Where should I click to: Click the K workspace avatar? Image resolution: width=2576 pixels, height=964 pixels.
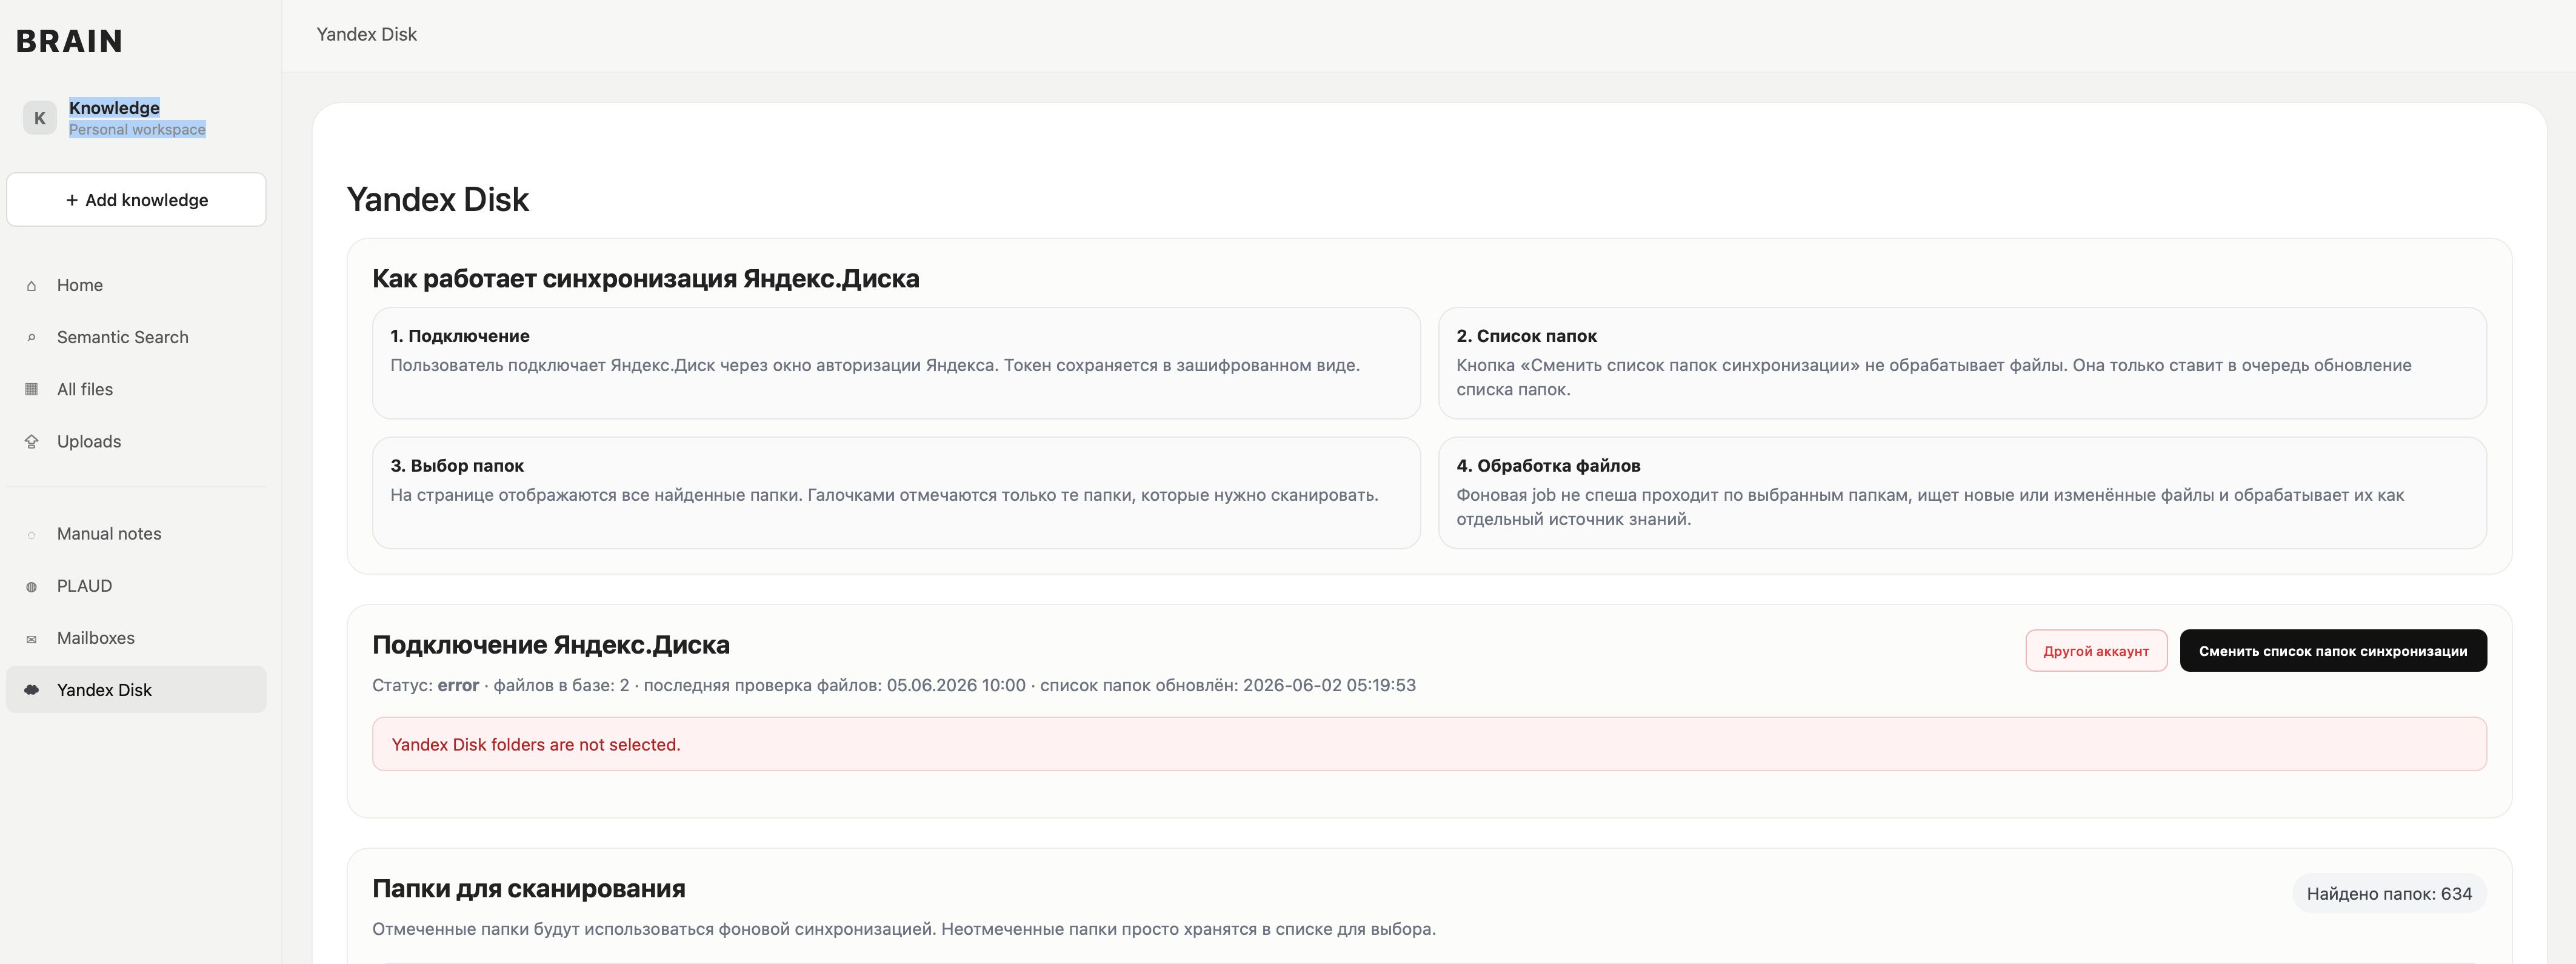[x=40, y=118]
